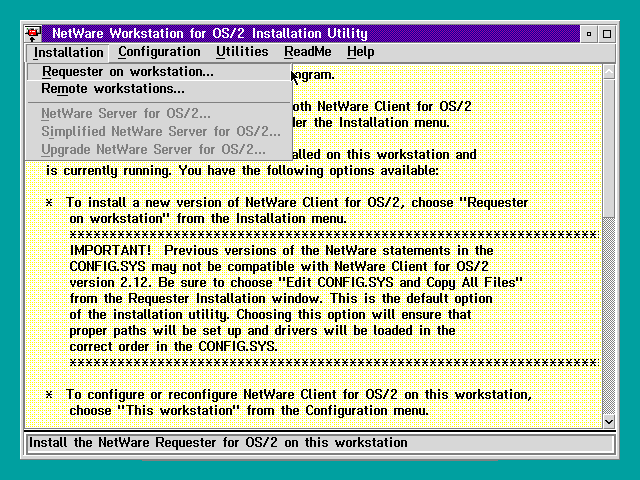Select greyed NetWare Server for OS/2... entry
Viewport: 640px width, 480px height.
(x=160, y=113)
